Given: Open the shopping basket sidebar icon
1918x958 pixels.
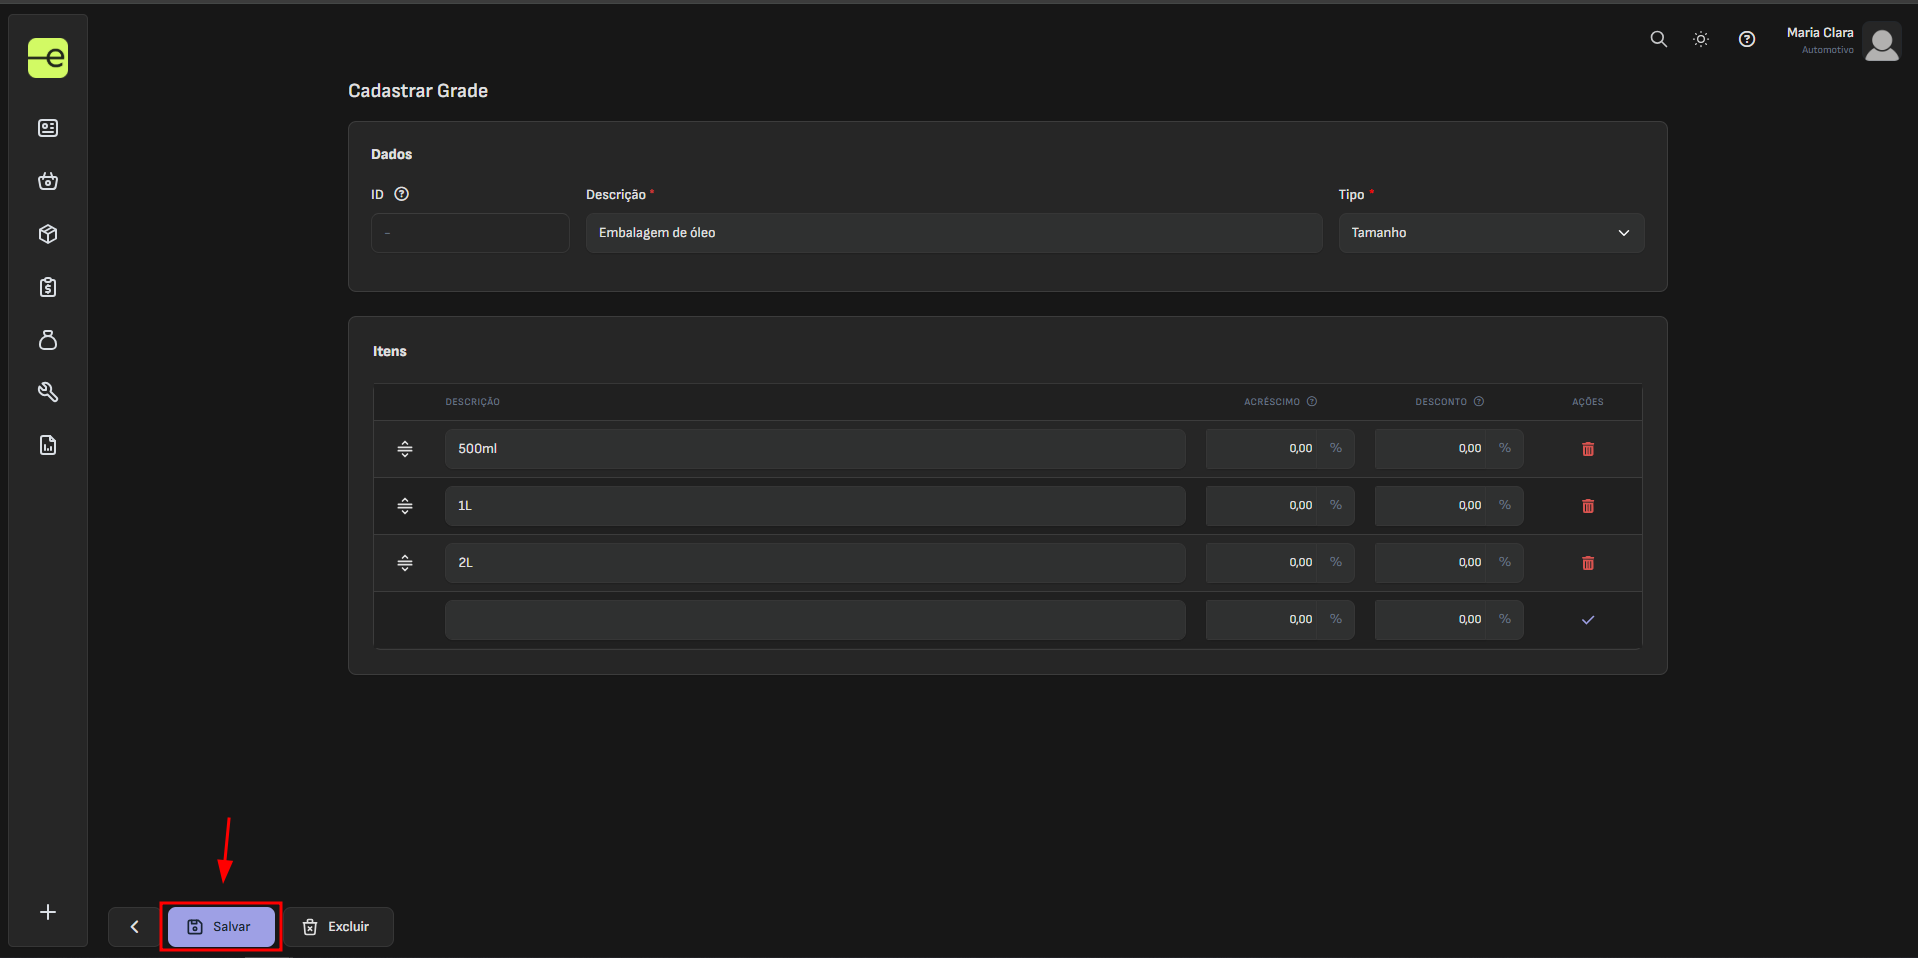Looking at the screenshot, I should (48, 181).
